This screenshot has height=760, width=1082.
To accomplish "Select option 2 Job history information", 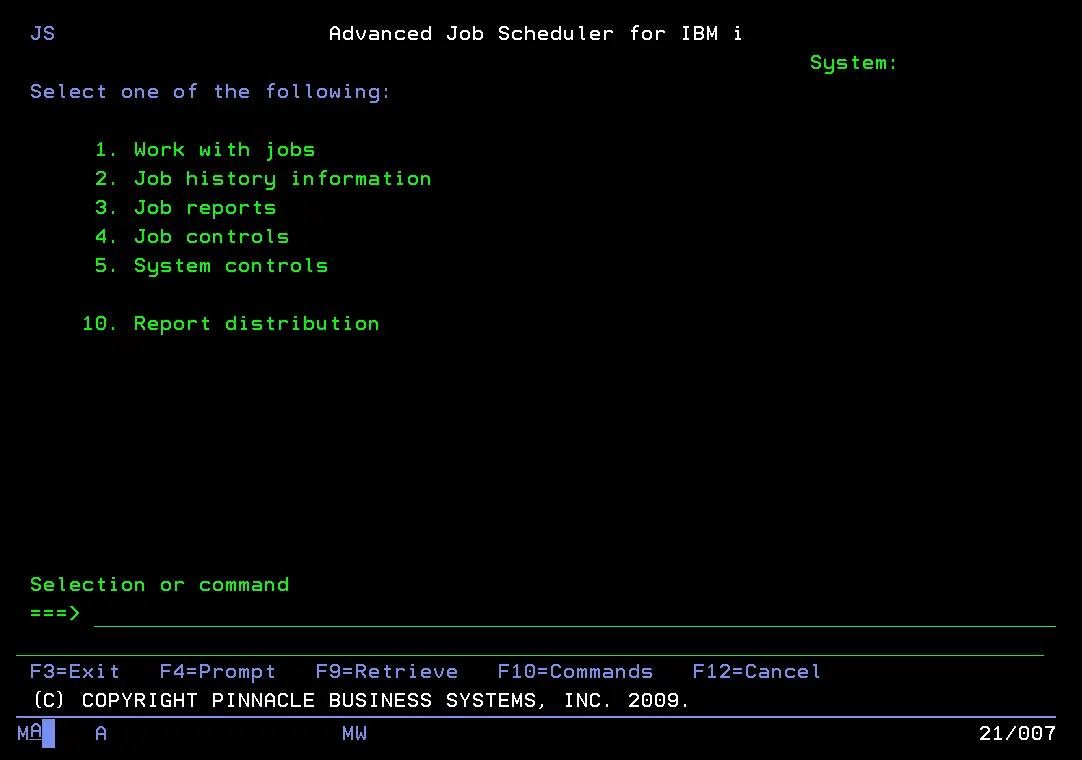I will [x=263, y=179].
